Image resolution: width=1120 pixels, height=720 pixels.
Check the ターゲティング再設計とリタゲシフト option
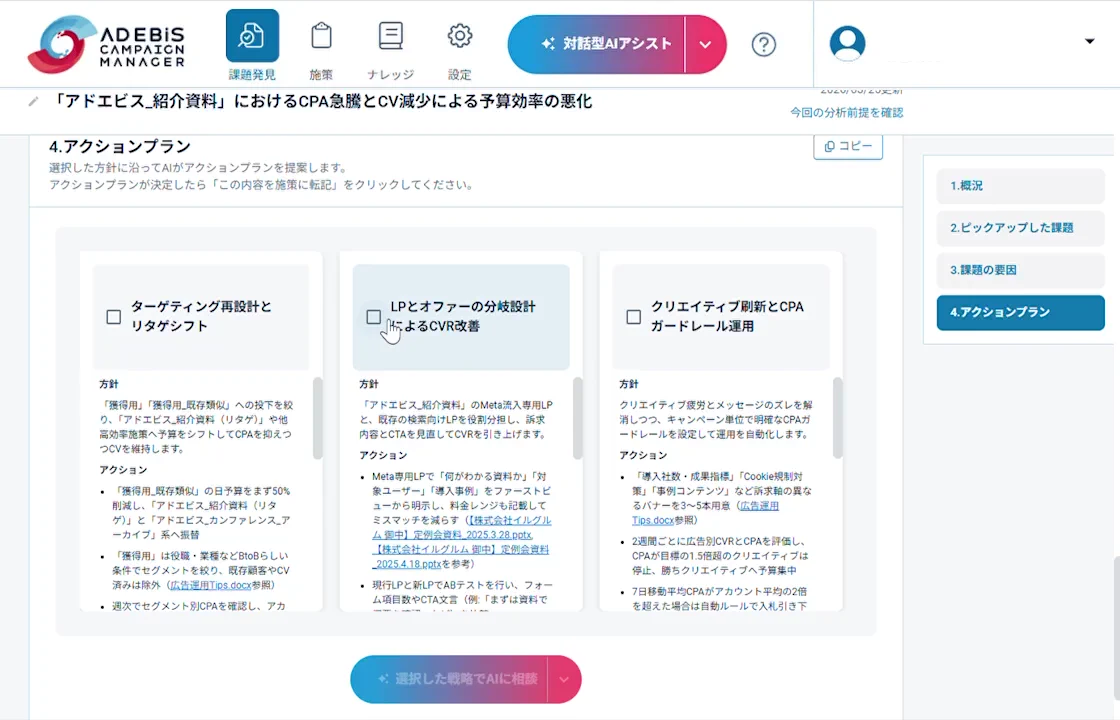tap(114, 317)
